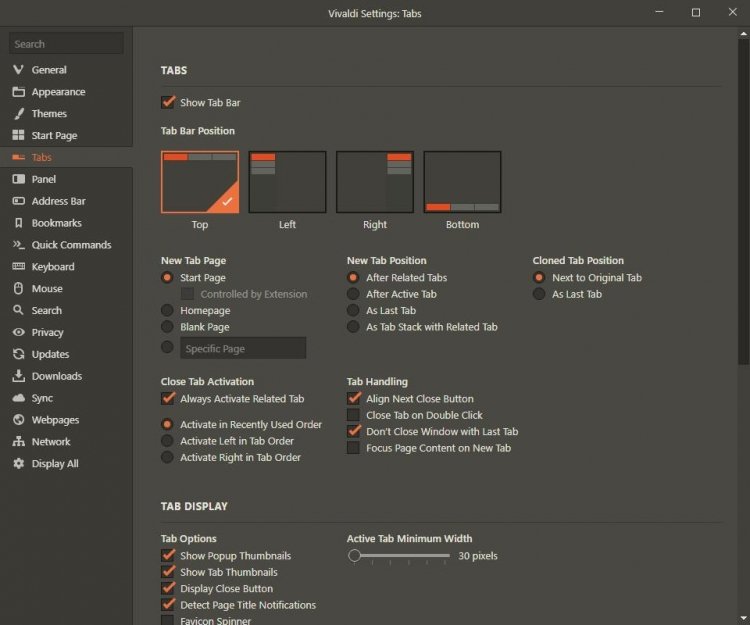Click the Mouse icon in sidebar
Screen dimensions: 750x625
[18, 288]
